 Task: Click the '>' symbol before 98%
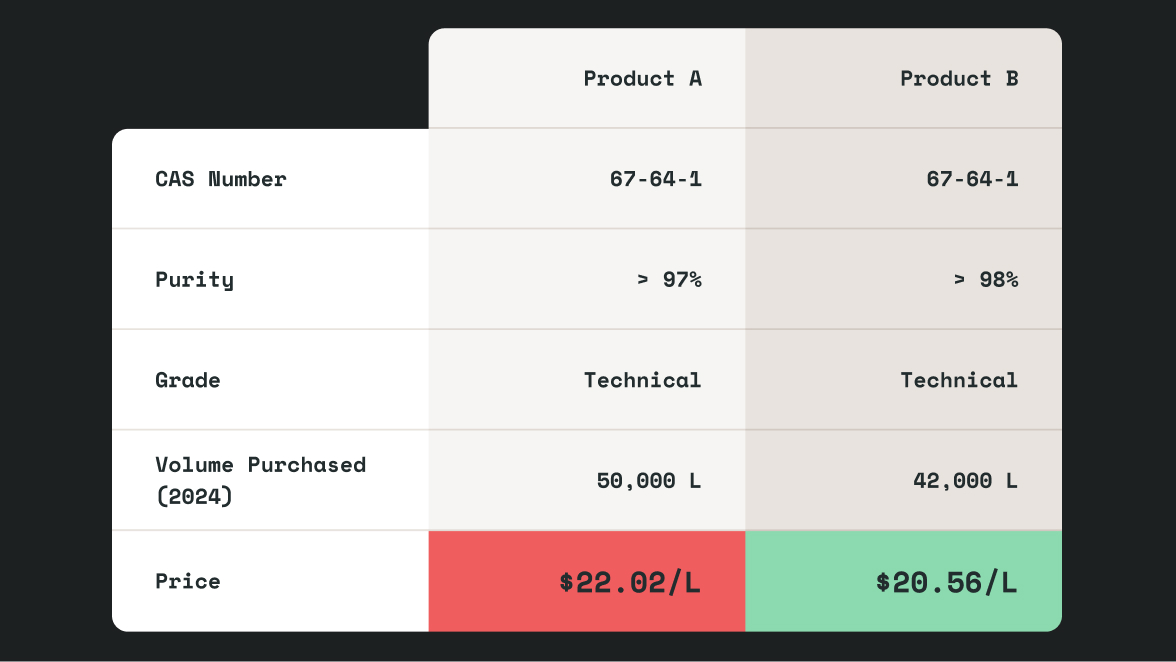pos(959,280)
